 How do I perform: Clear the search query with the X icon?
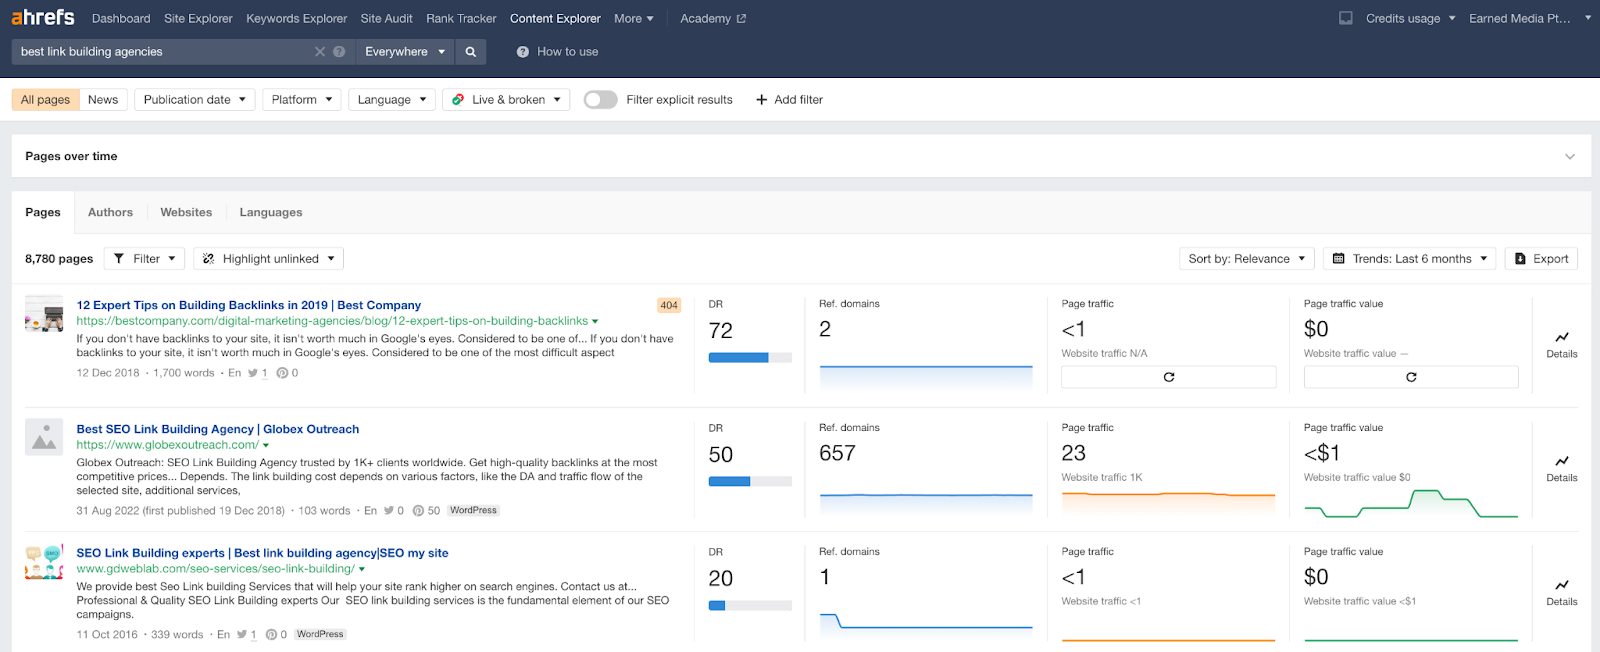click(320, 52)
